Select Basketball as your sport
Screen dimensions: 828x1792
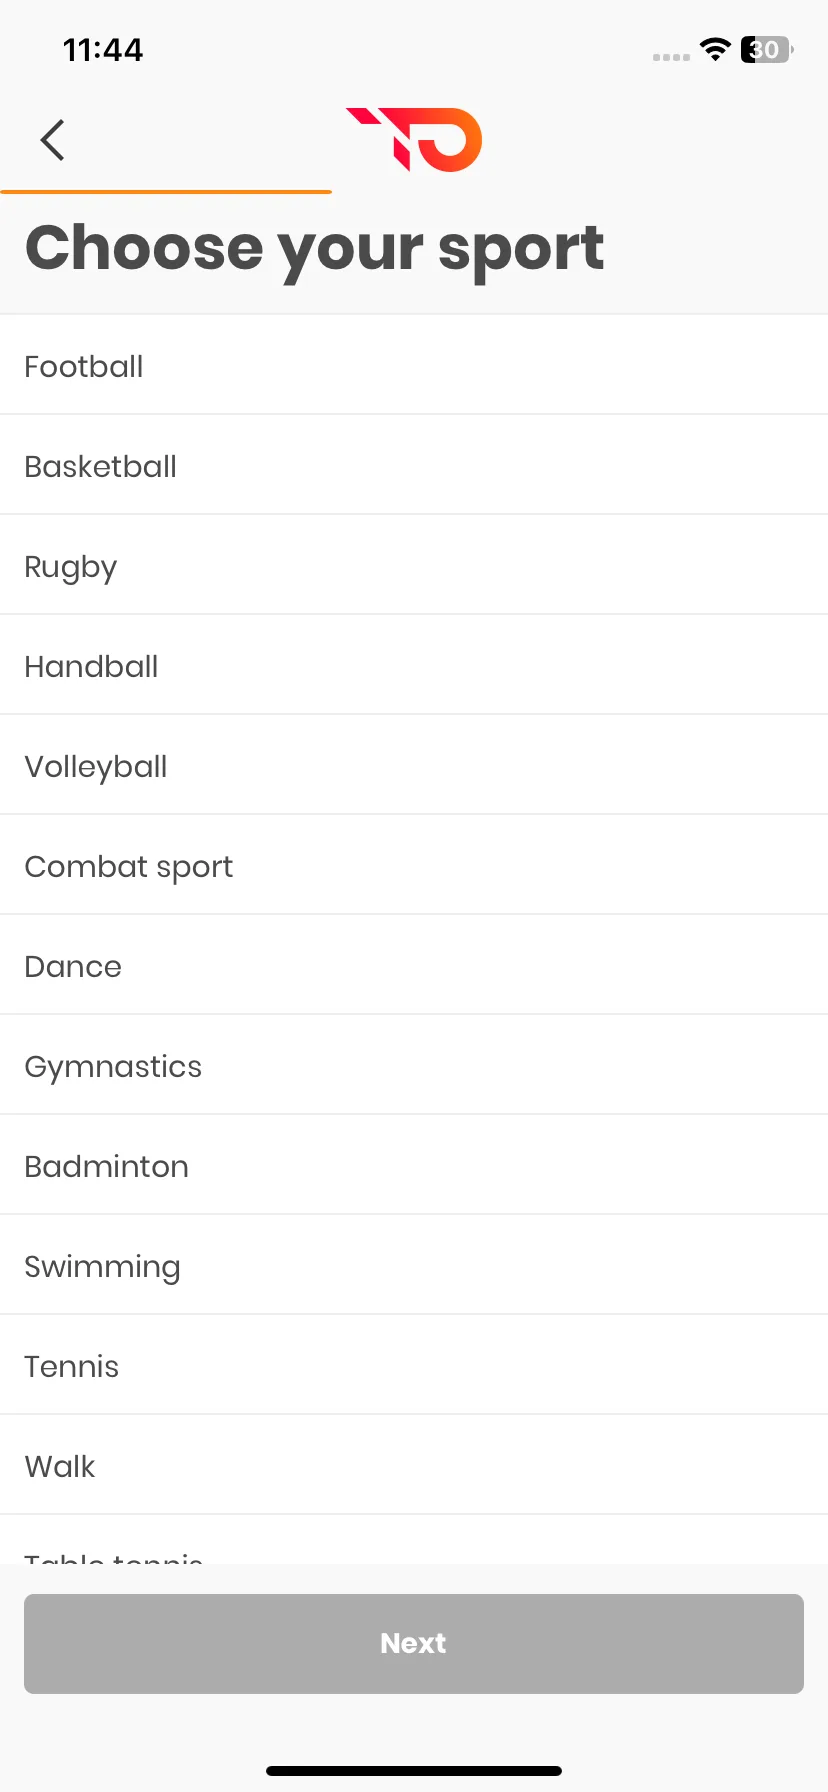pos(414,465)
